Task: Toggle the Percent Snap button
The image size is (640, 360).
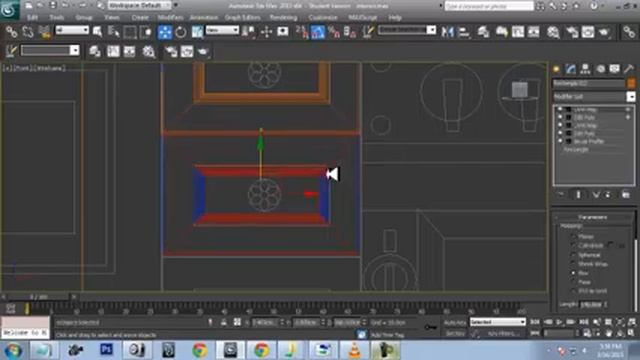Action: (334, 31)
